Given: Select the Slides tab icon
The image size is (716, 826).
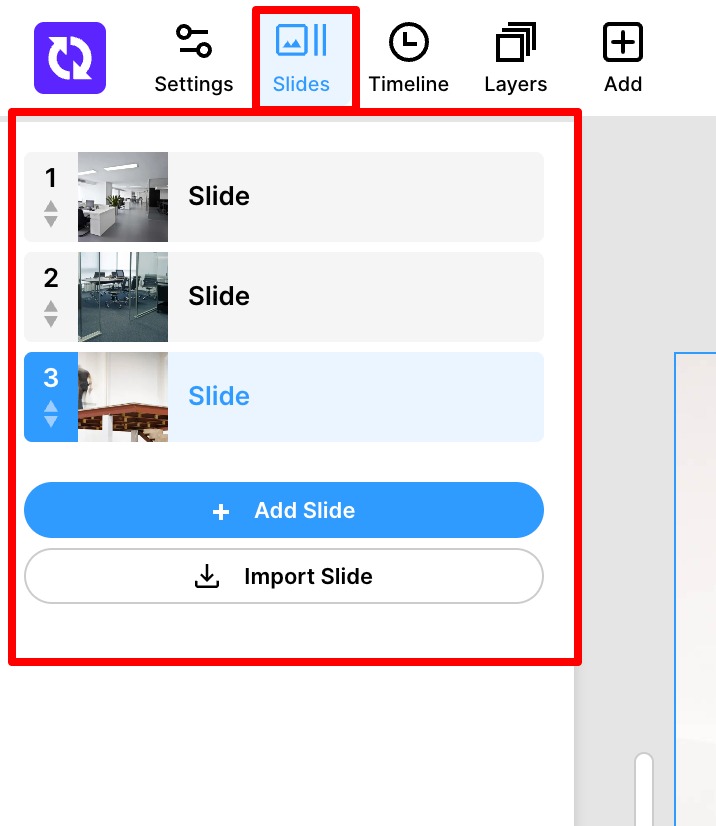Looking at the screenshot, I should click(x=301, y=40).
